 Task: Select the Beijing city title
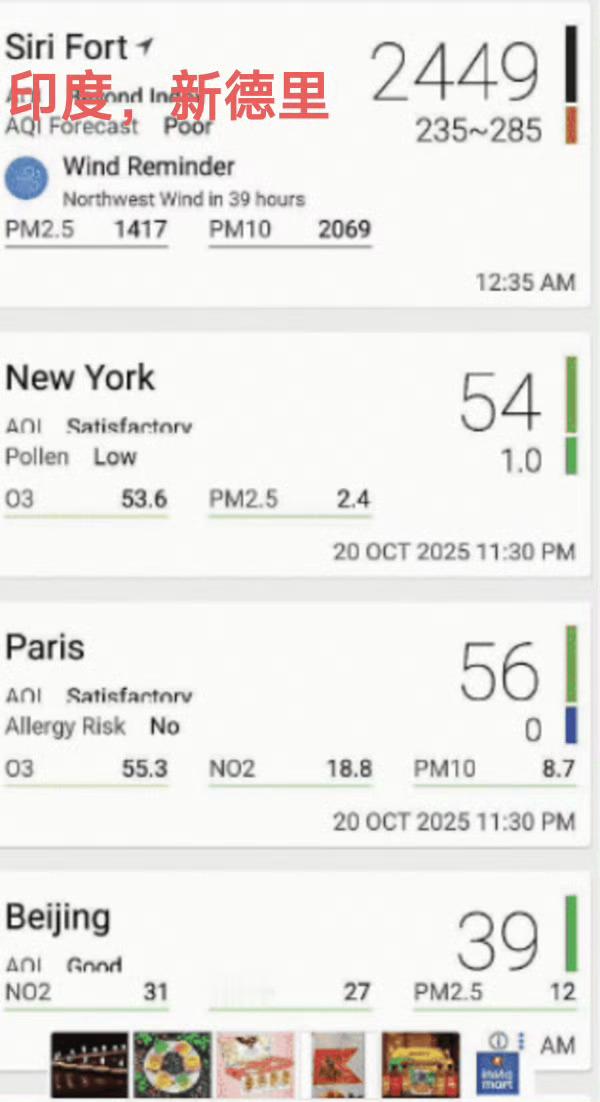[58, 918]
